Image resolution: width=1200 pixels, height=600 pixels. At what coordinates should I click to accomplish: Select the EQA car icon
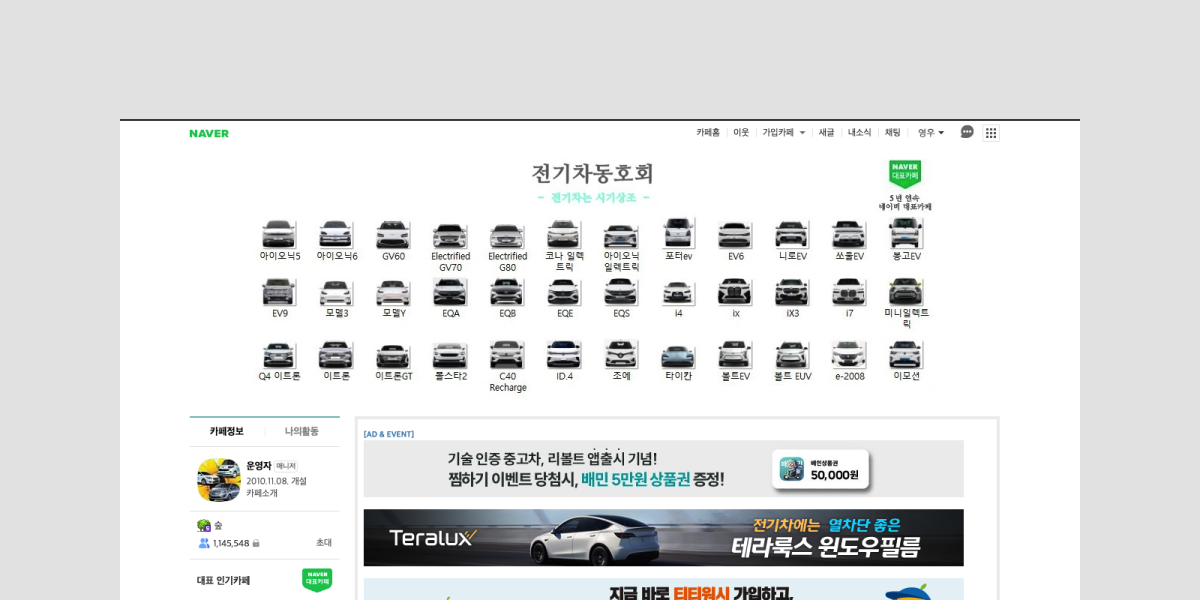pos(450,291)
